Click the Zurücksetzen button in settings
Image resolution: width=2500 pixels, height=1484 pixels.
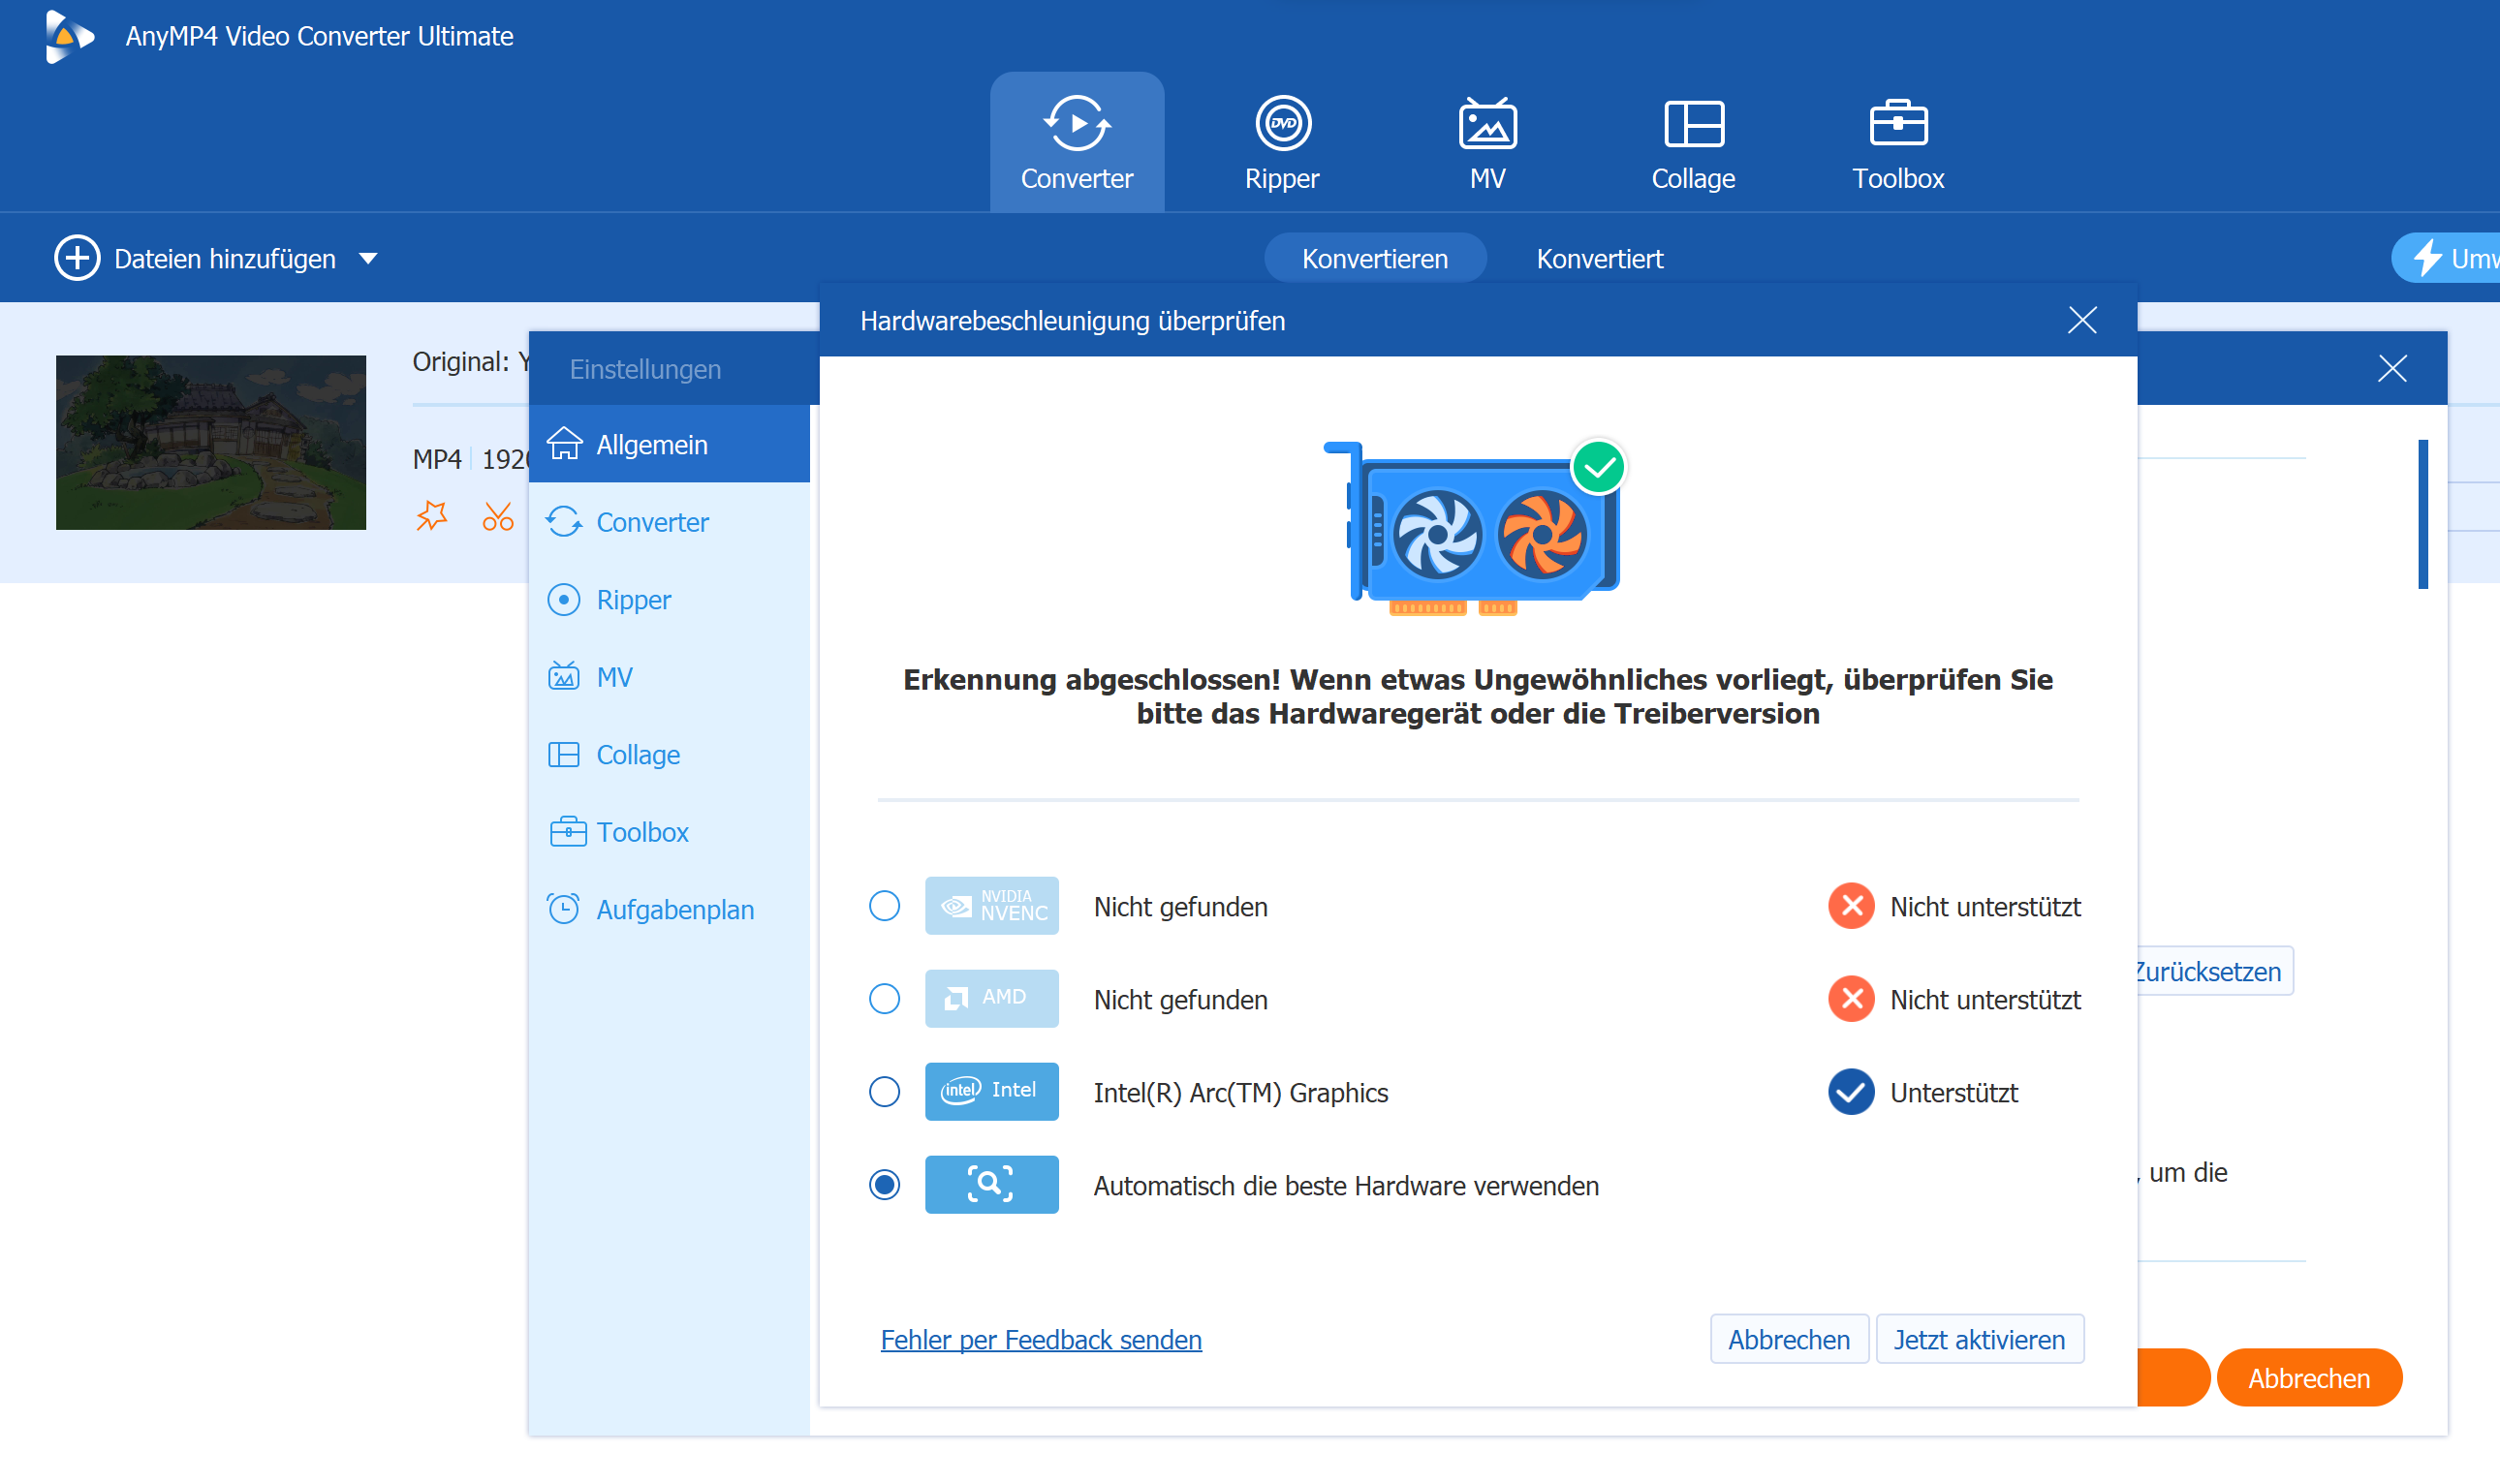[2214, 972]
